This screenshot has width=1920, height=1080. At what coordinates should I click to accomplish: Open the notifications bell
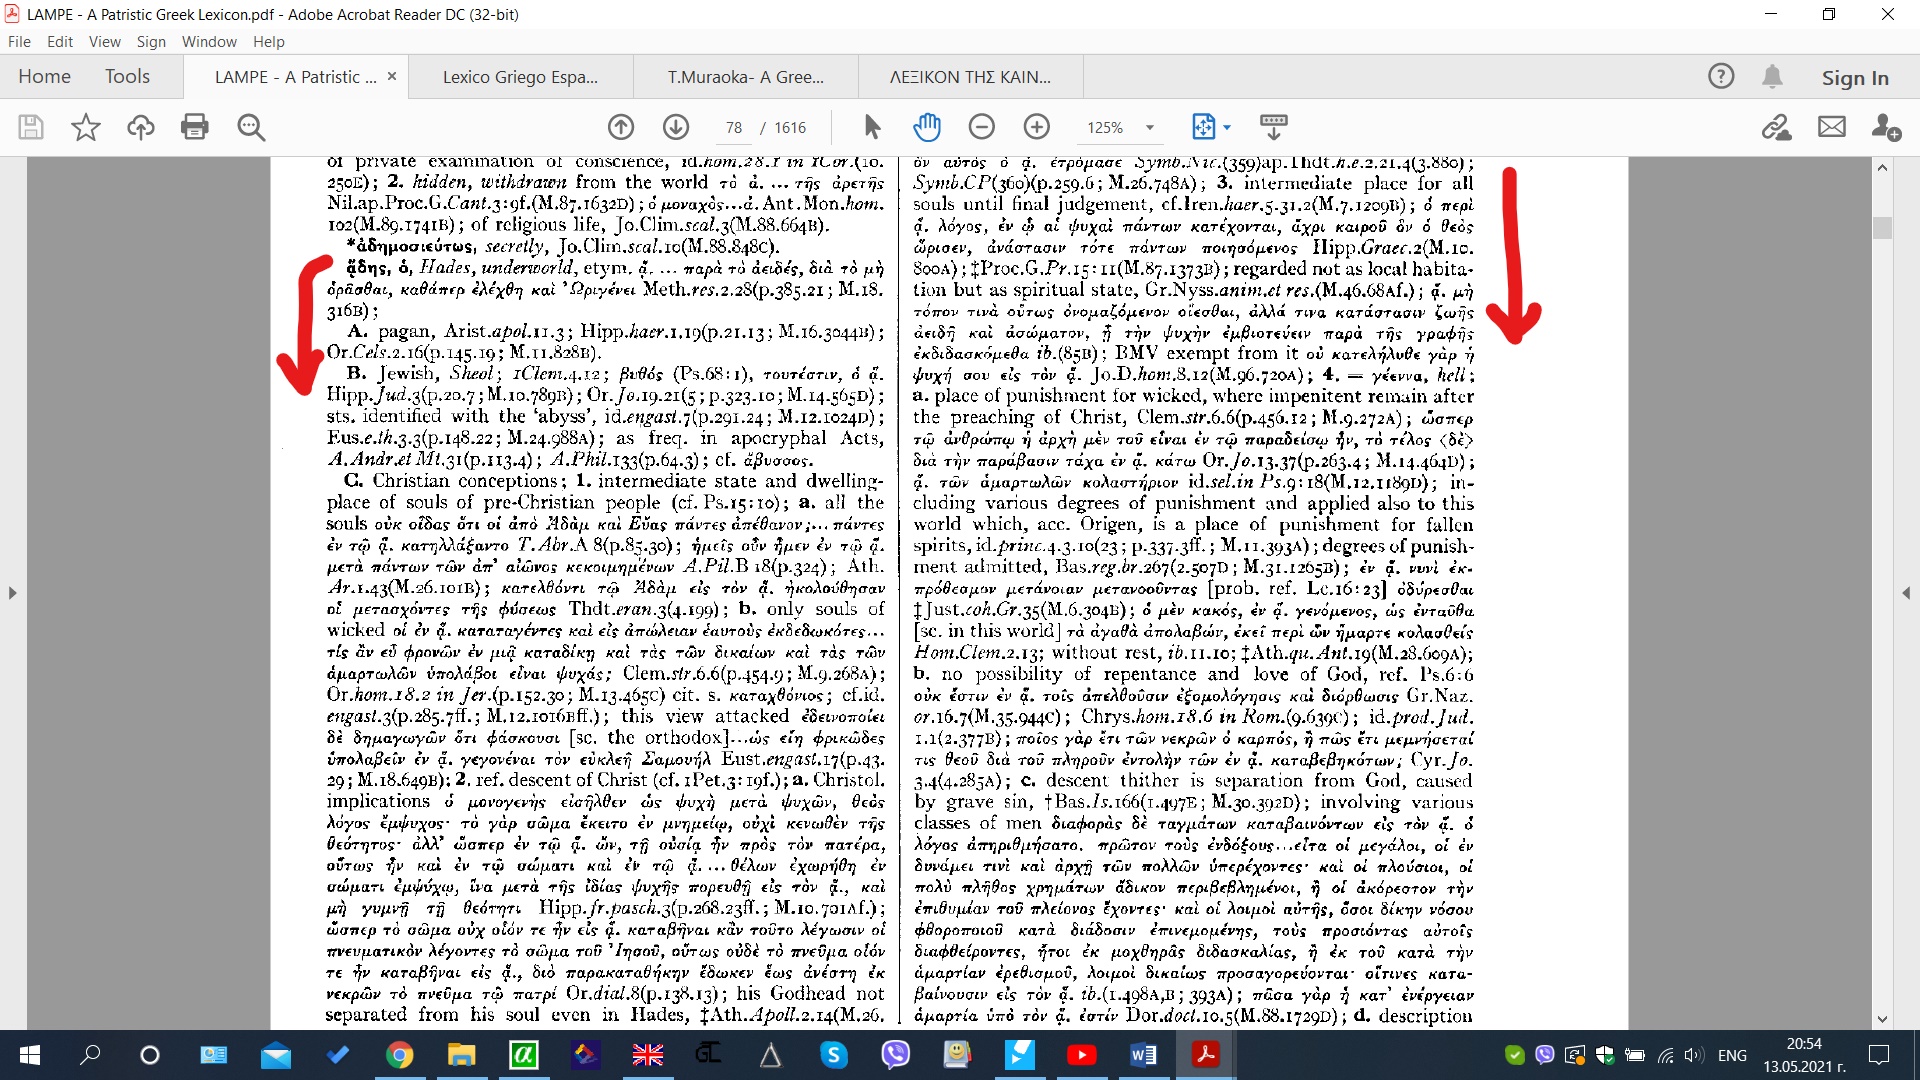click(1772, 76)
